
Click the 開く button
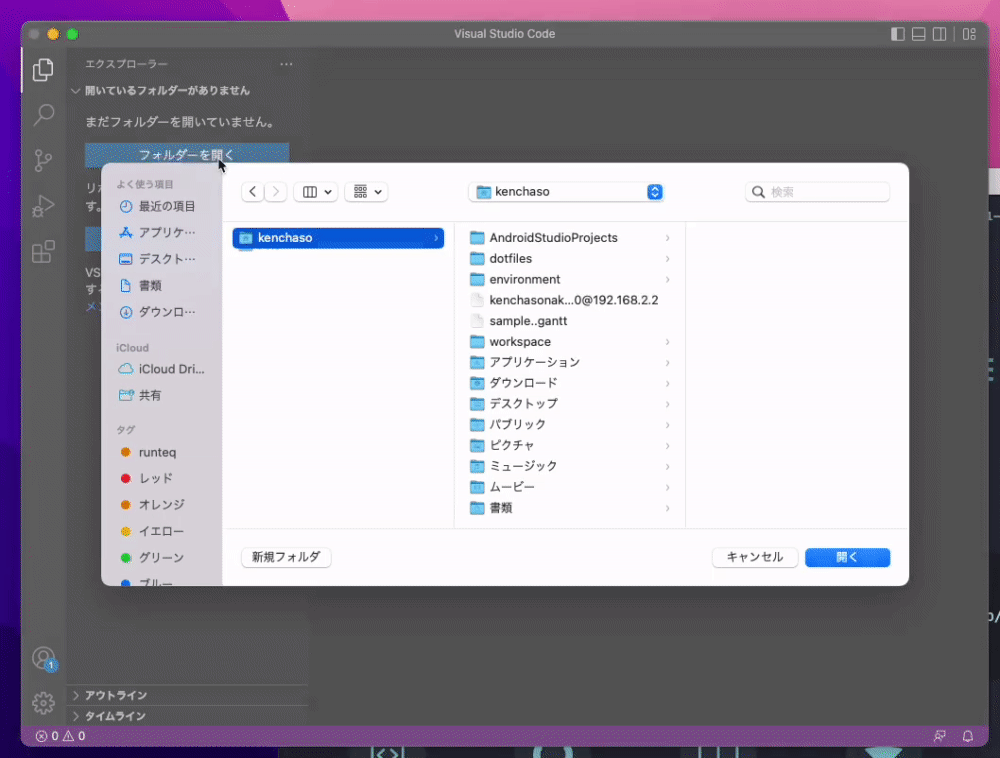click(846, 557)
